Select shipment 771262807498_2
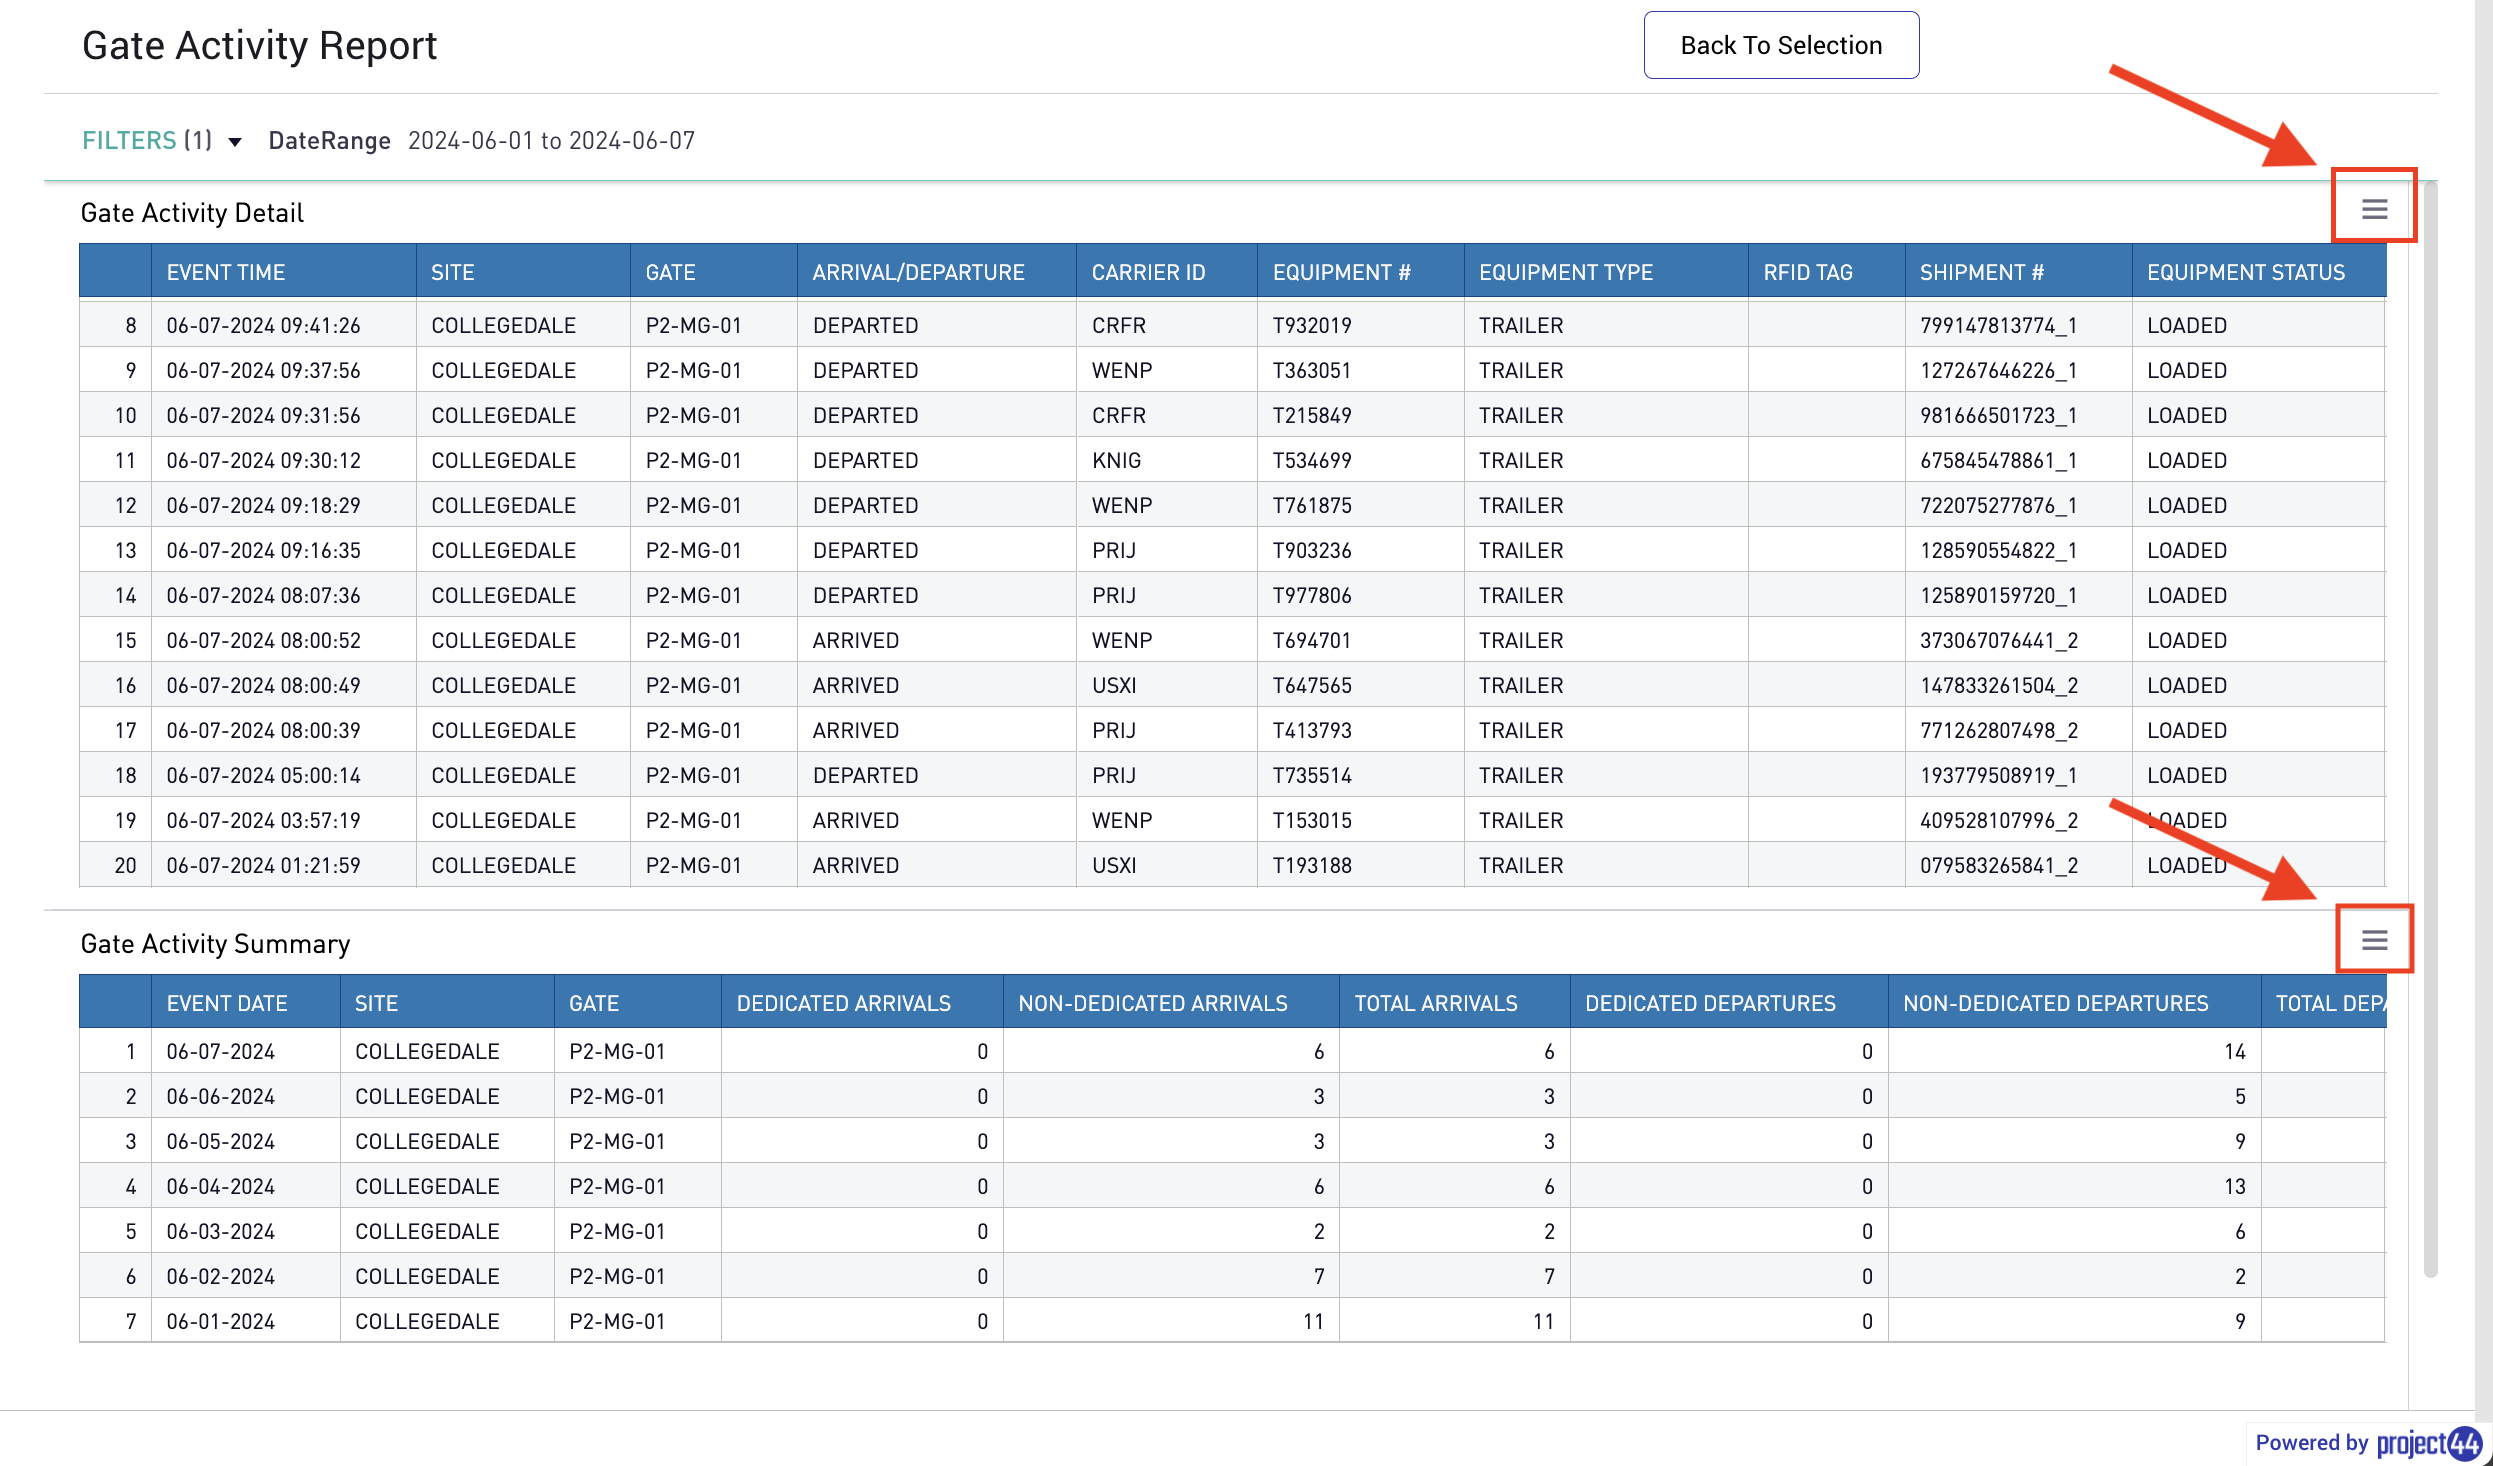This screenshot has width=2493, height=1466. pos(1998,730)
